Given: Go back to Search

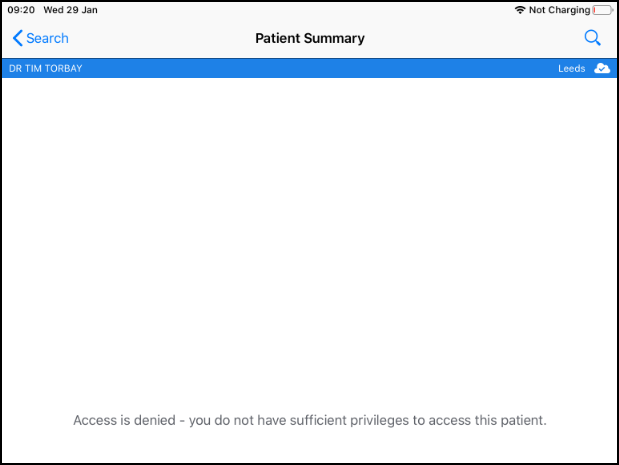Looking at the screenshot, I should (40, 38).
